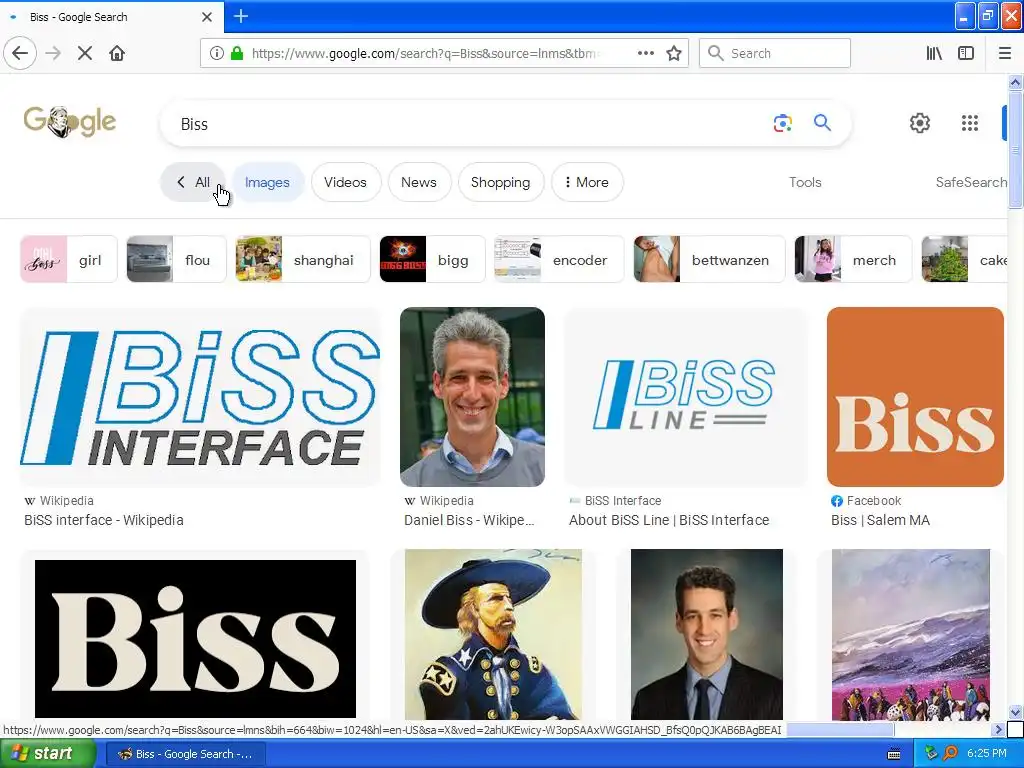The image size is (1024, 768).
Task: Switch to the All results tab
Action: (193, 182)
